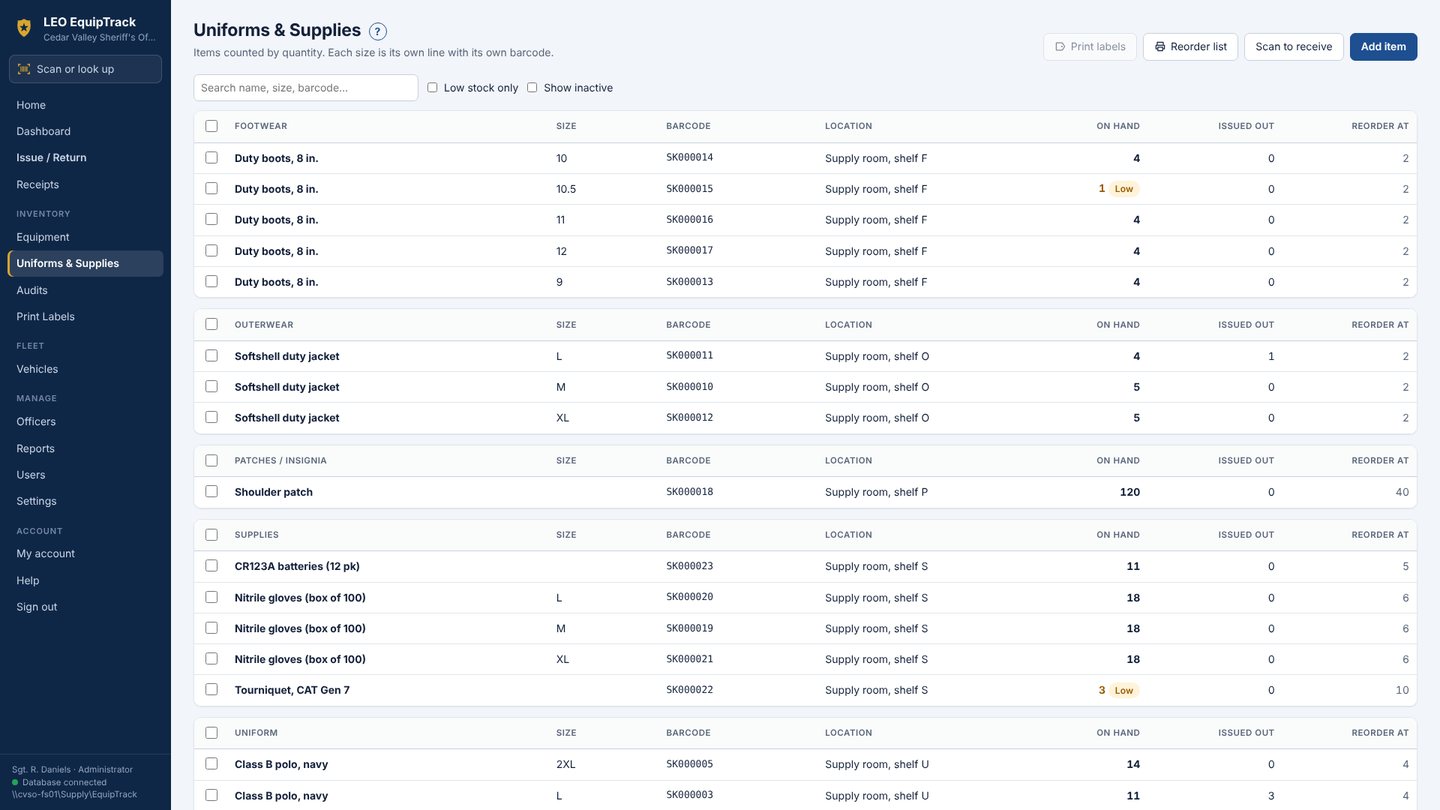The image size is (1440, 810).
Task: Click the LEO EquipTrack shield logo
Action: click(24, 28)
